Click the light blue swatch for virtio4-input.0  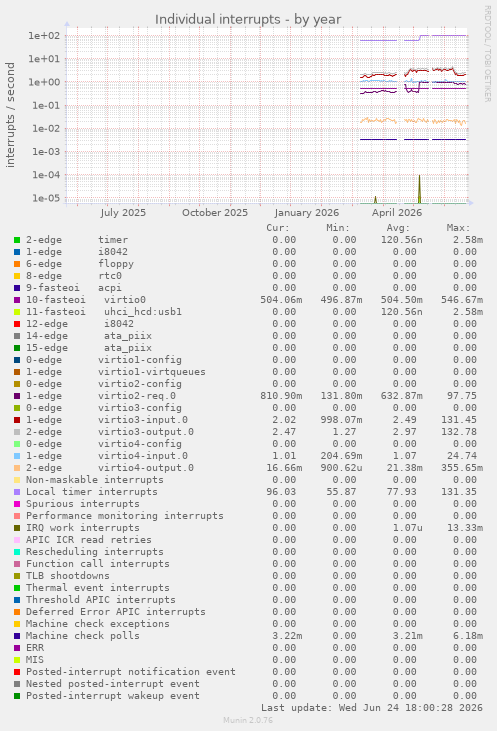pyautogui.click(x=17, y=456)
